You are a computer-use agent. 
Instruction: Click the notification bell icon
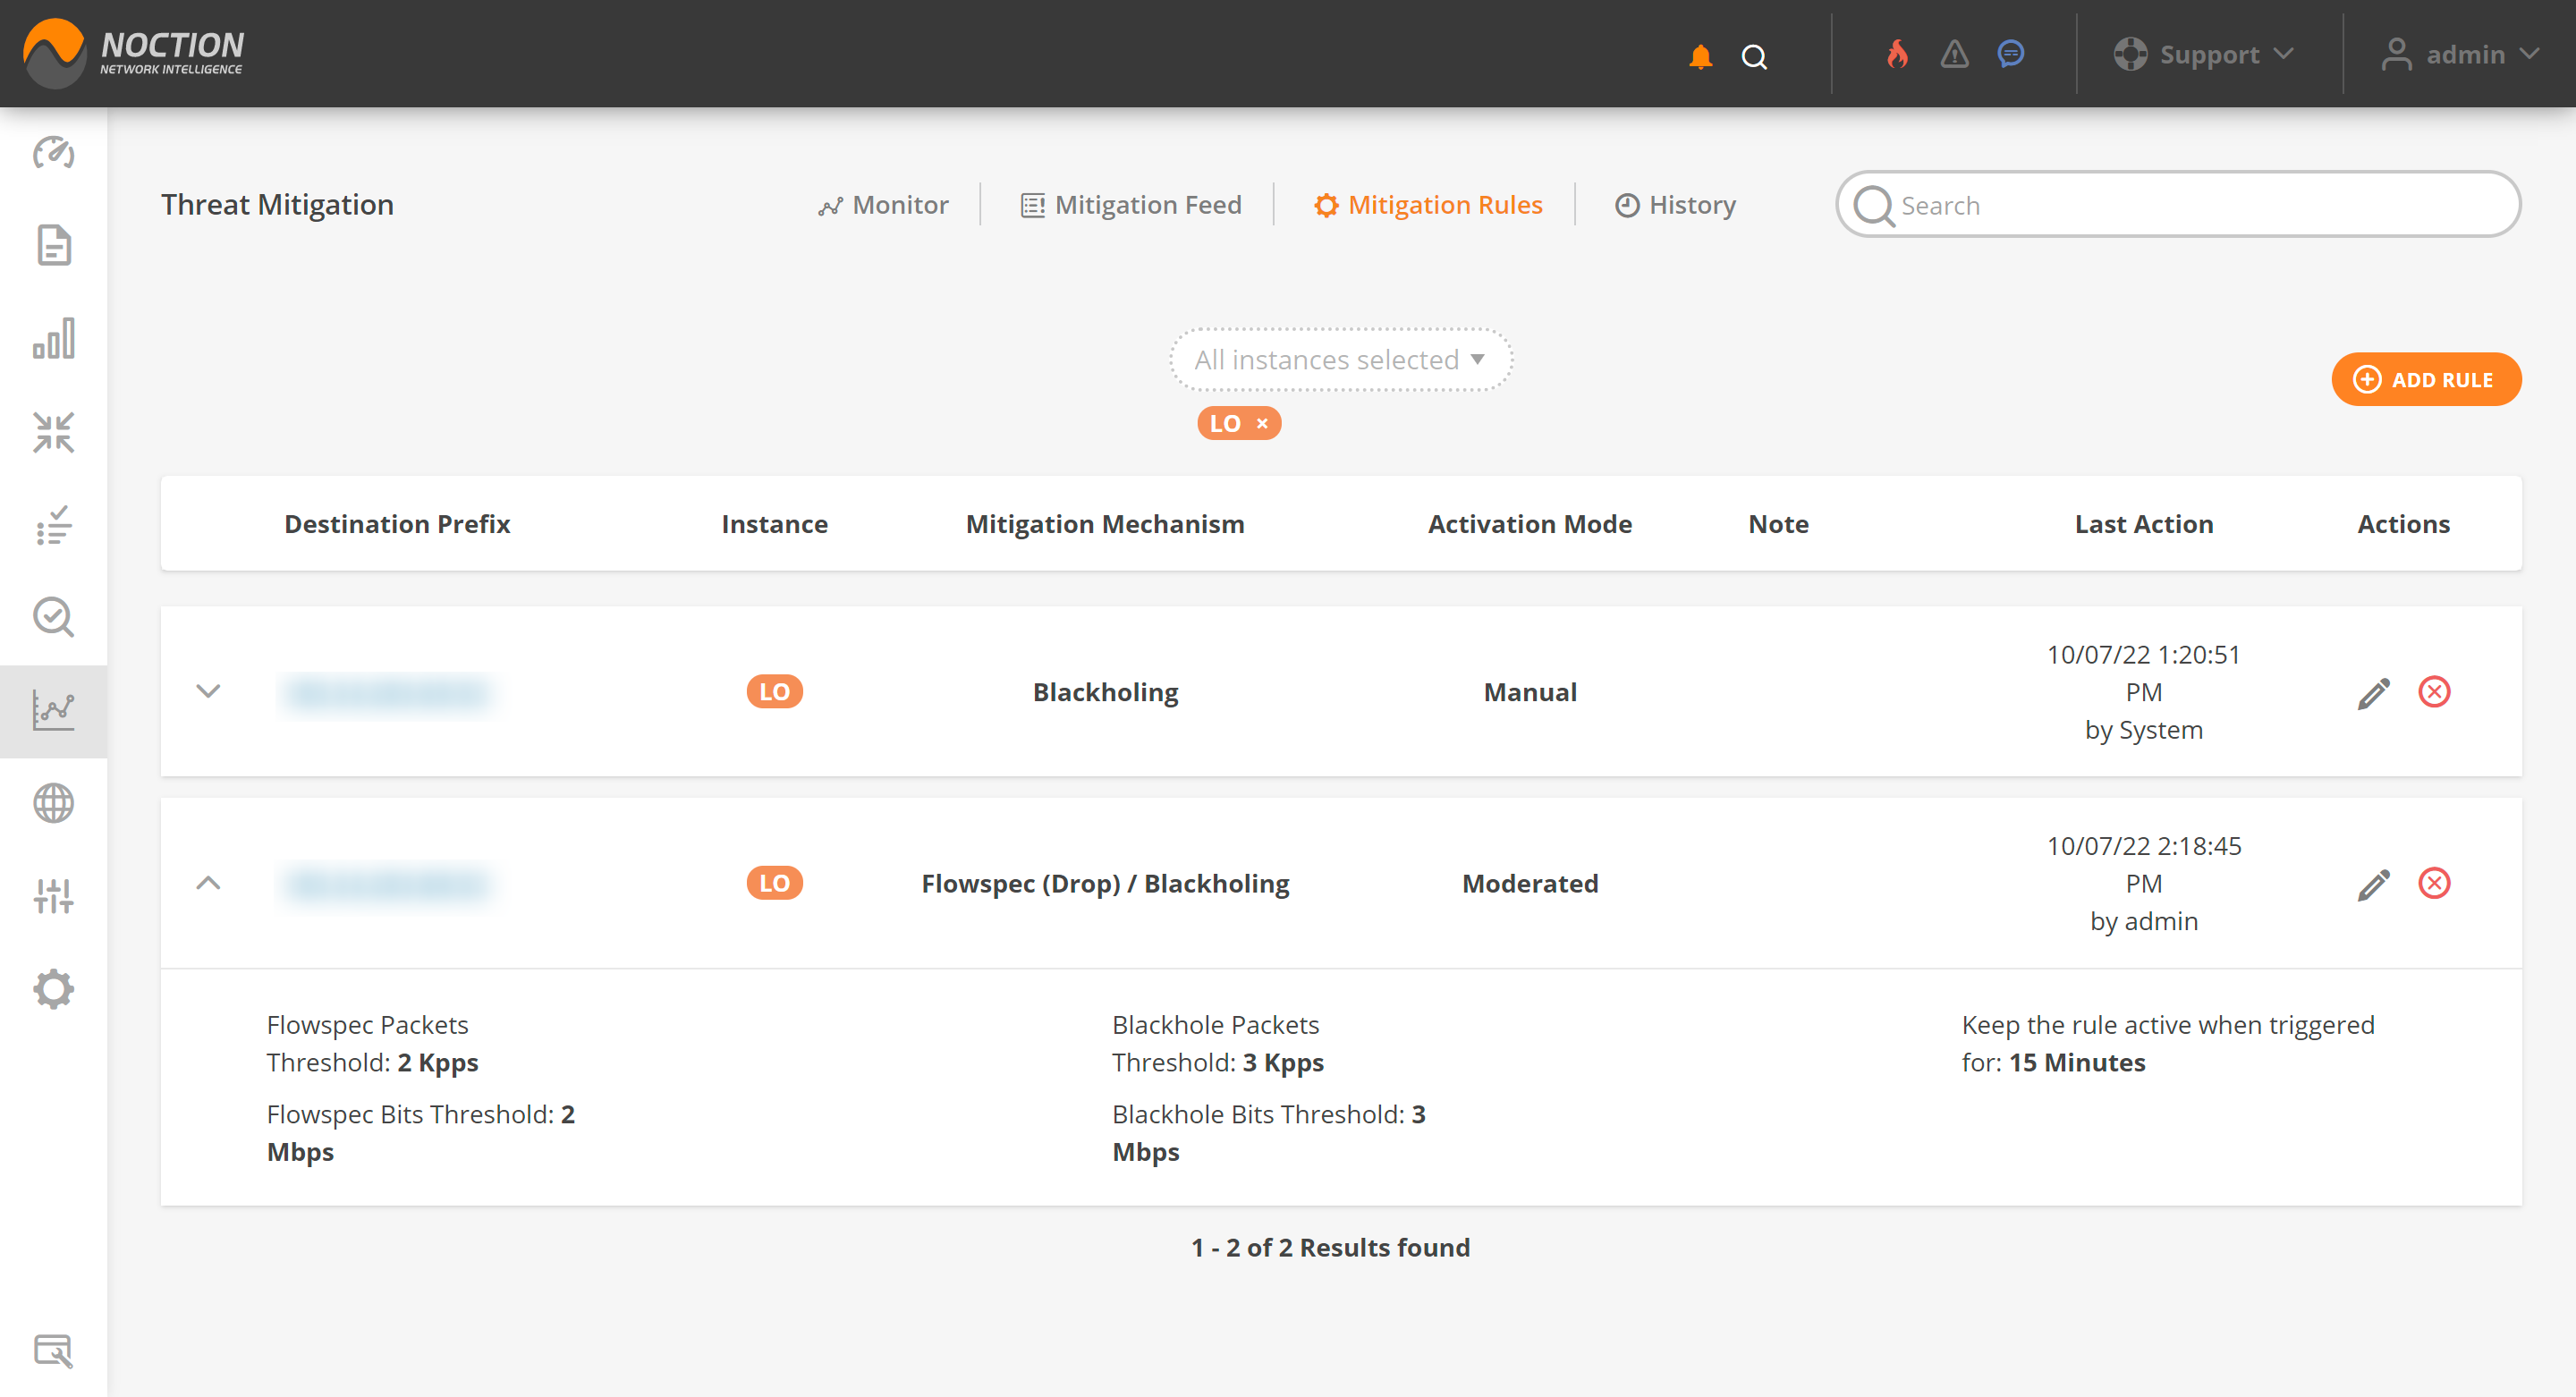tap(1700, 56)
